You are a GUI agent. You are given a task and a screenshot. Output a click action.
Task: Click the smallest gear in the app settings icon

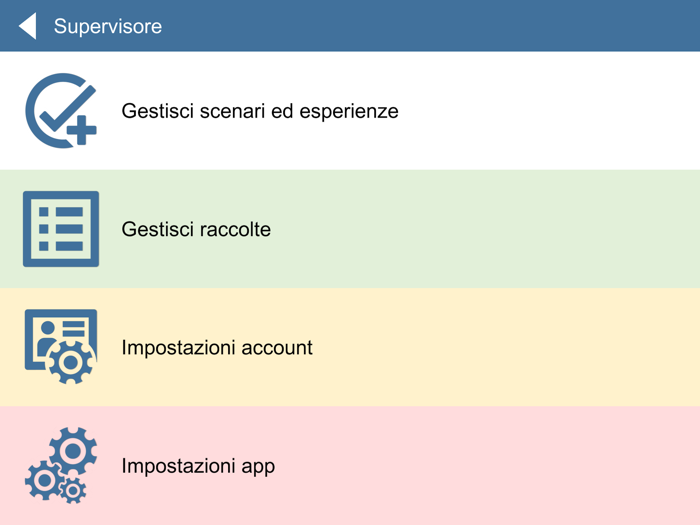[72, 490]
